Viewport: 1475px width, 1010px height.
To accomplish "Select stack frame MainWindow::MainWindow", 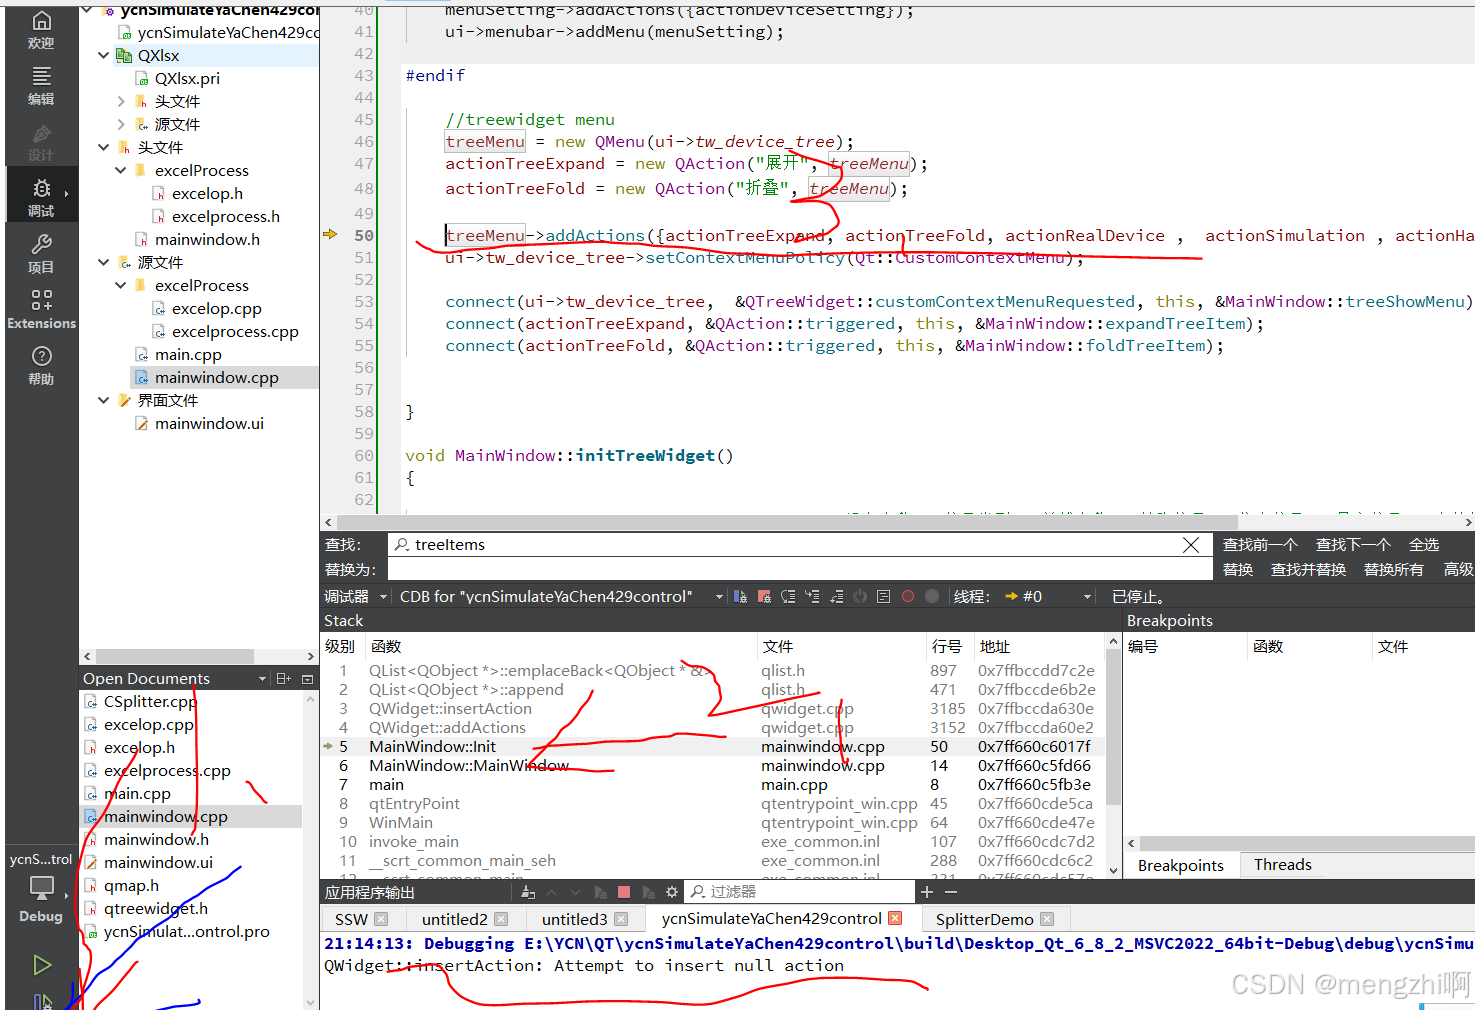I will click(x=715, y=766).
